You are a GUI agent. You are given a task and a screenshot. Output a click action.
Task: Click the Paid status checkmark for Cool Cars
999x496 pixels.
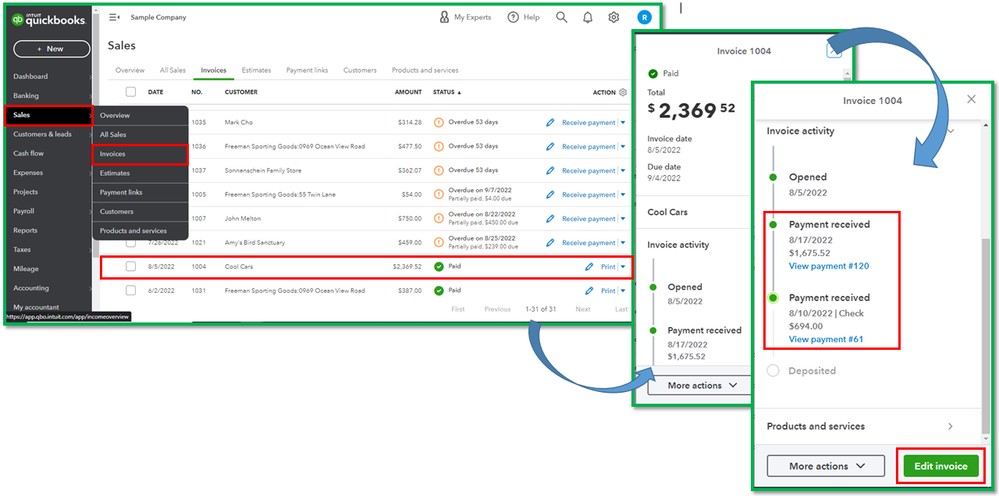pos(438,267)
